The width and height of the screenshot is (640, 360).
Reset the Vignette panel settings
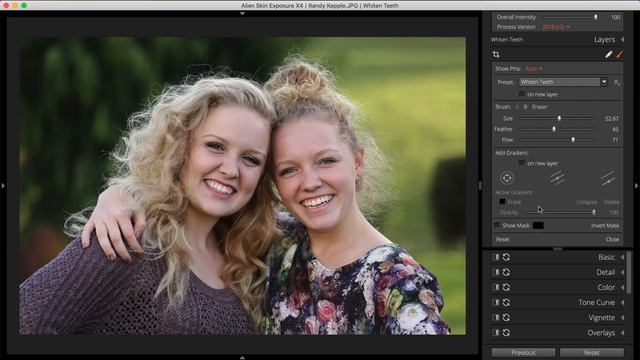[506, 318]
